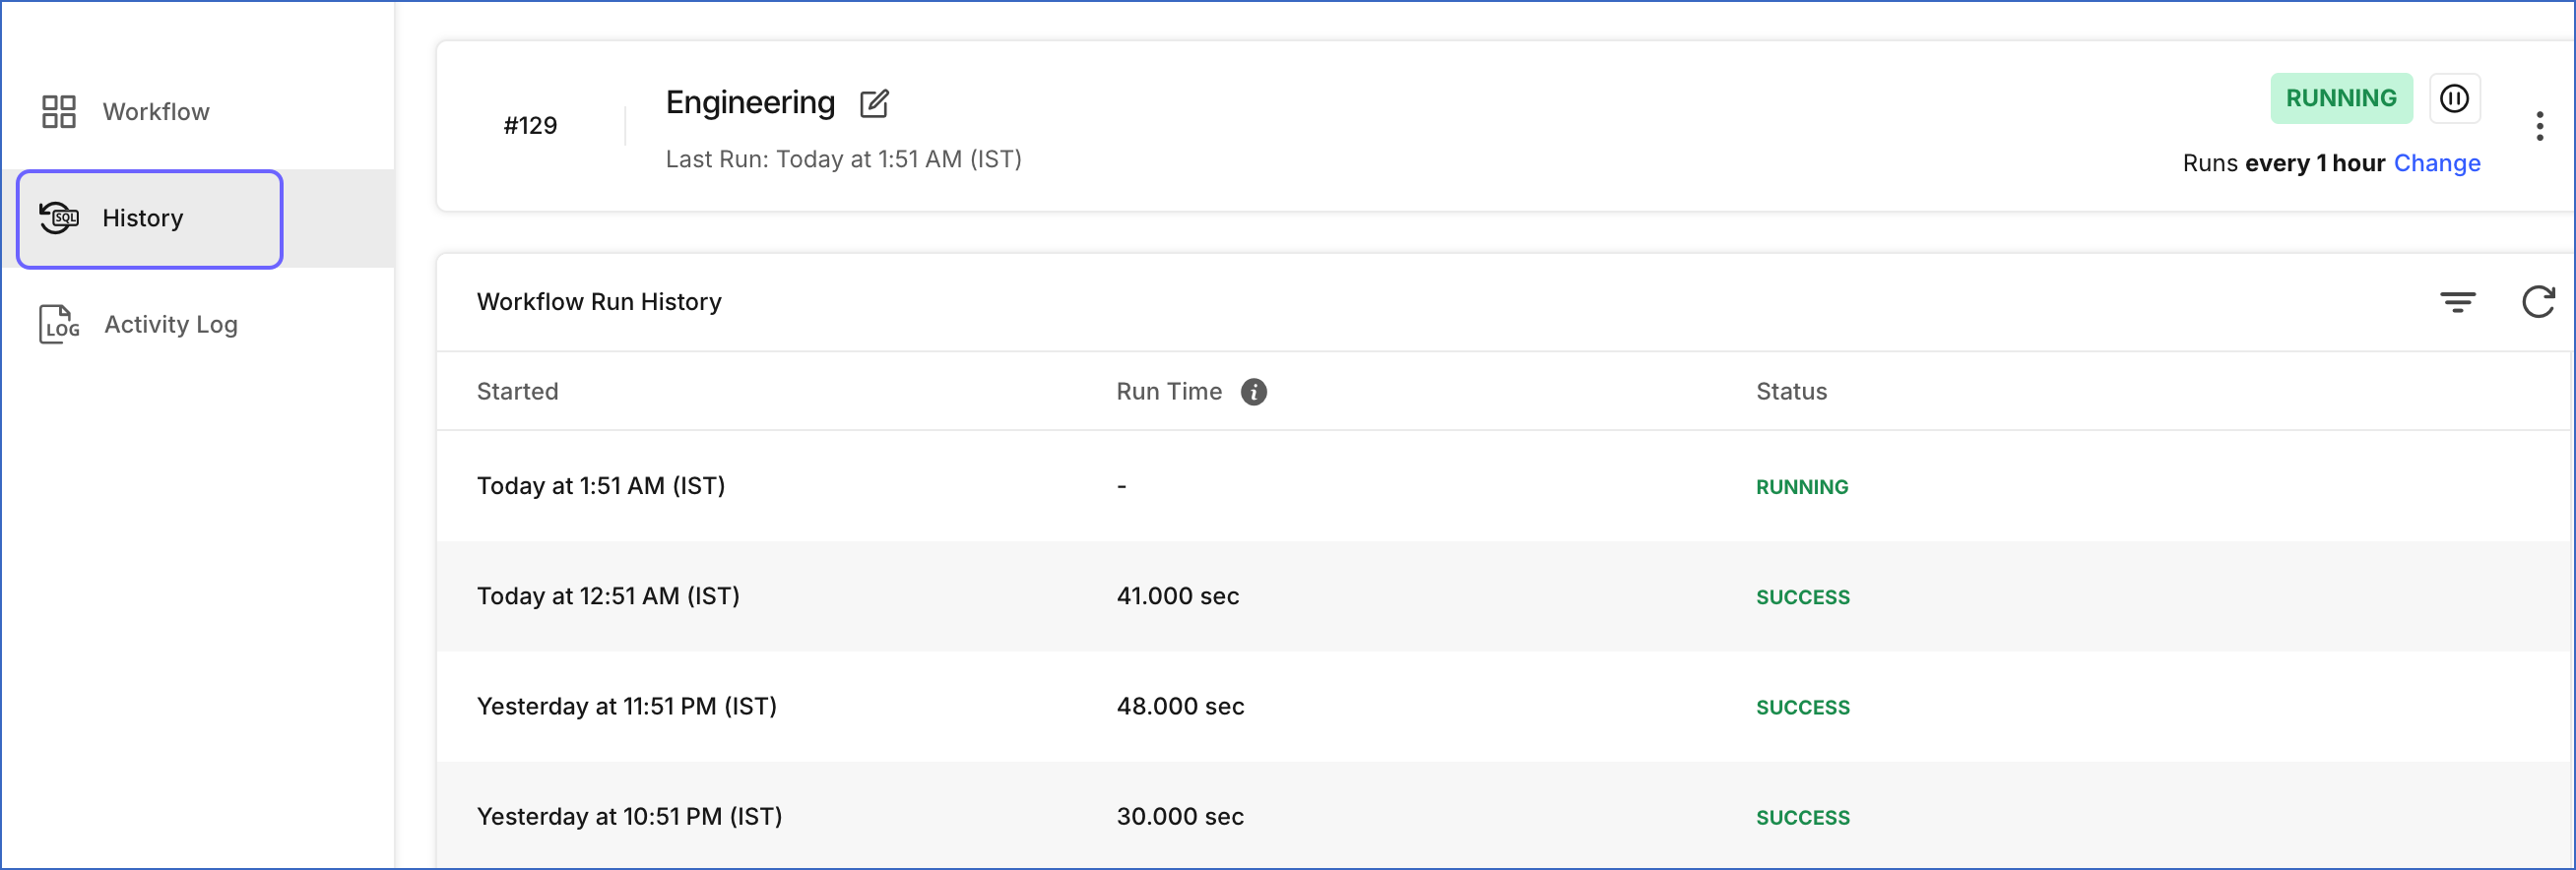
Task: Click the Activity Log file icon
Action: pyautogui.click(x=59, y=324)
